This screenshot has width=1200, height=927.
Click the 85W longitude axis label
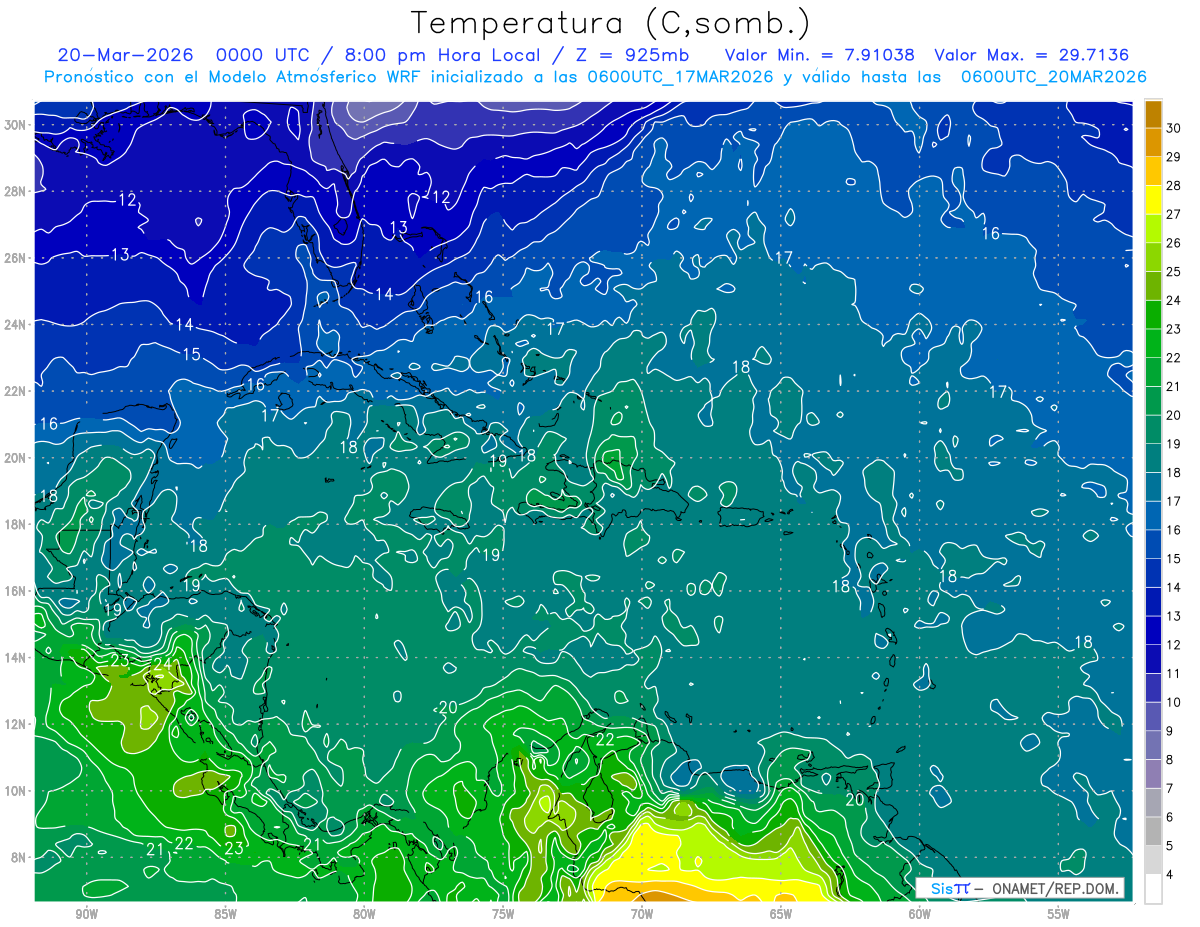(x=225, y=914)
